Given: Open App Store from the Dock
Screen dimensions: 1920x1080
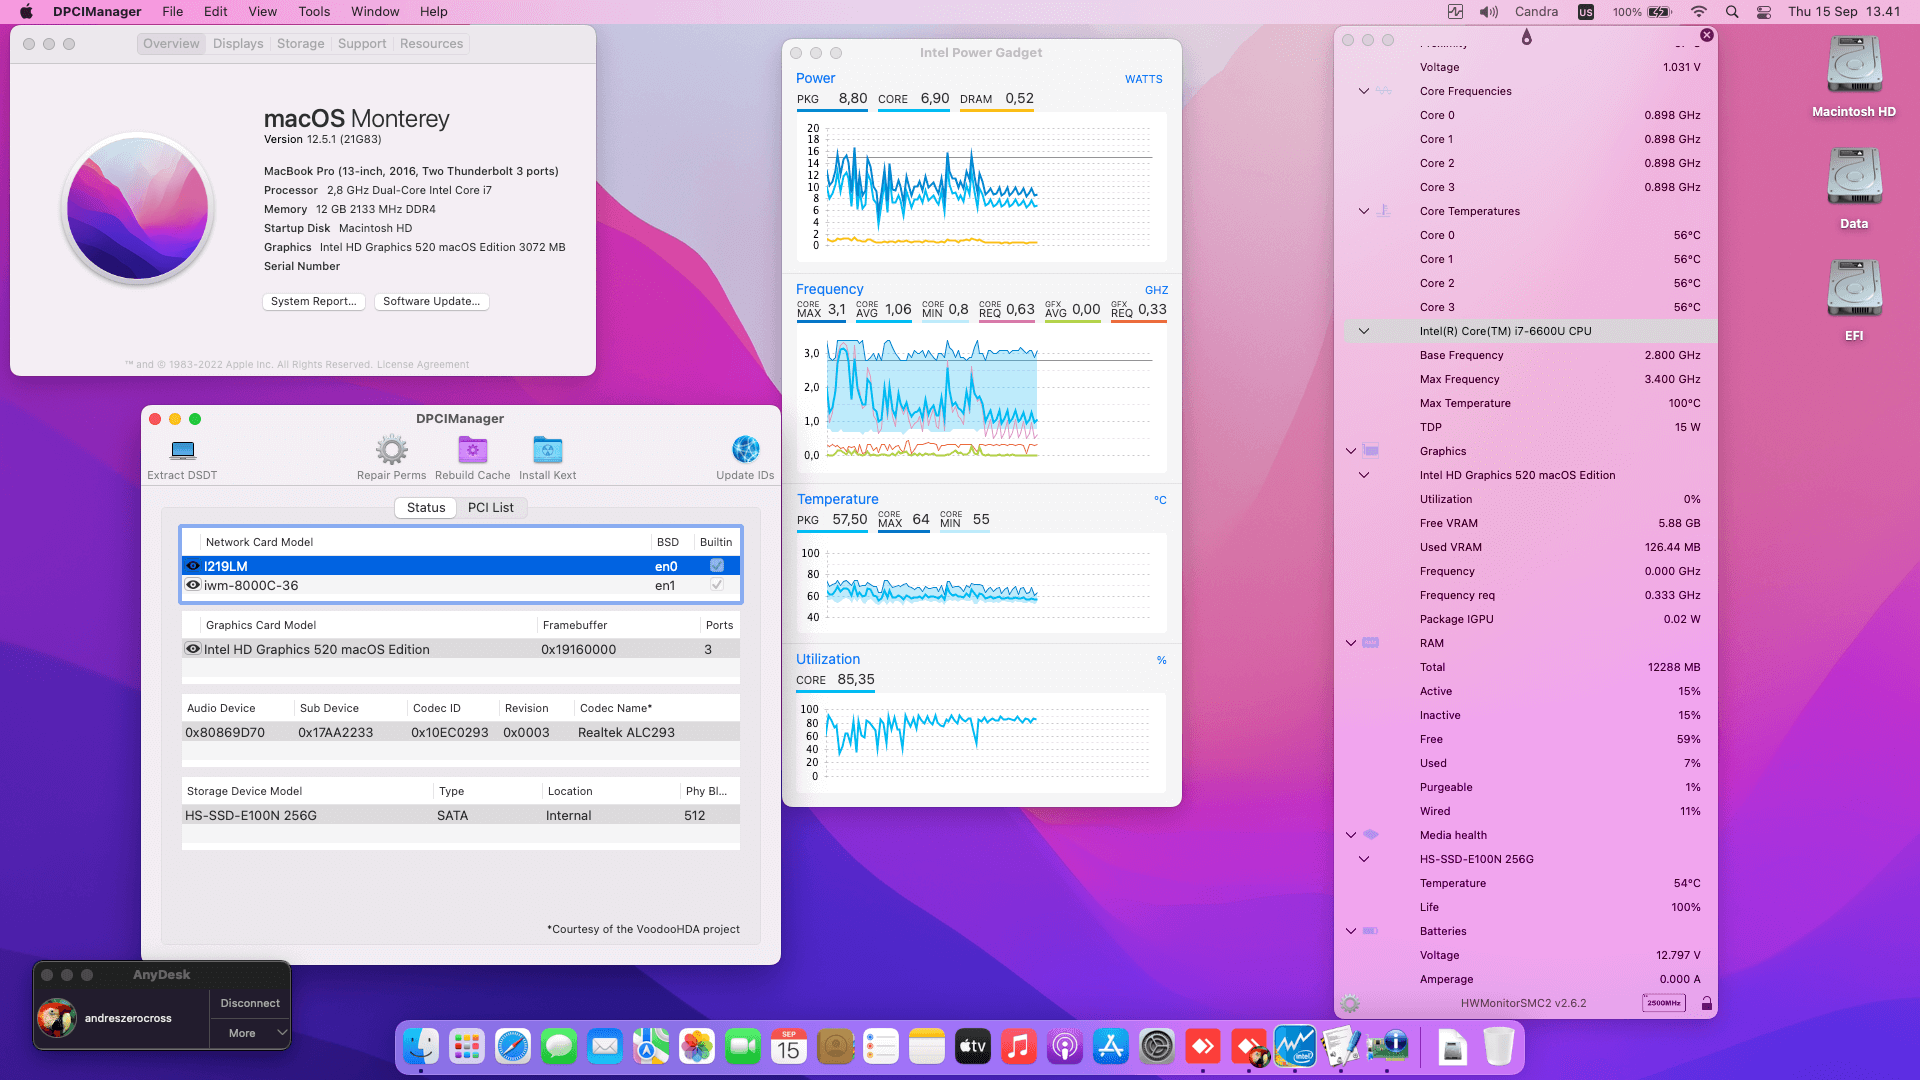Looking at the screenshot, I should [x=1111, y=1047].
